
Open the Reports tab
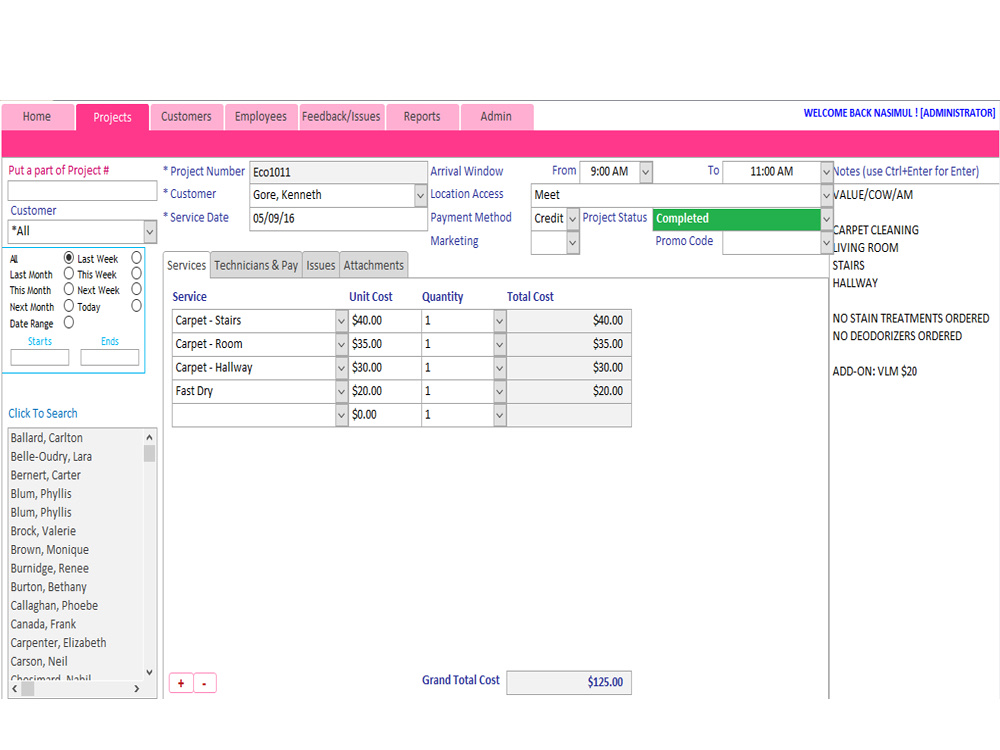coord(422,117)
